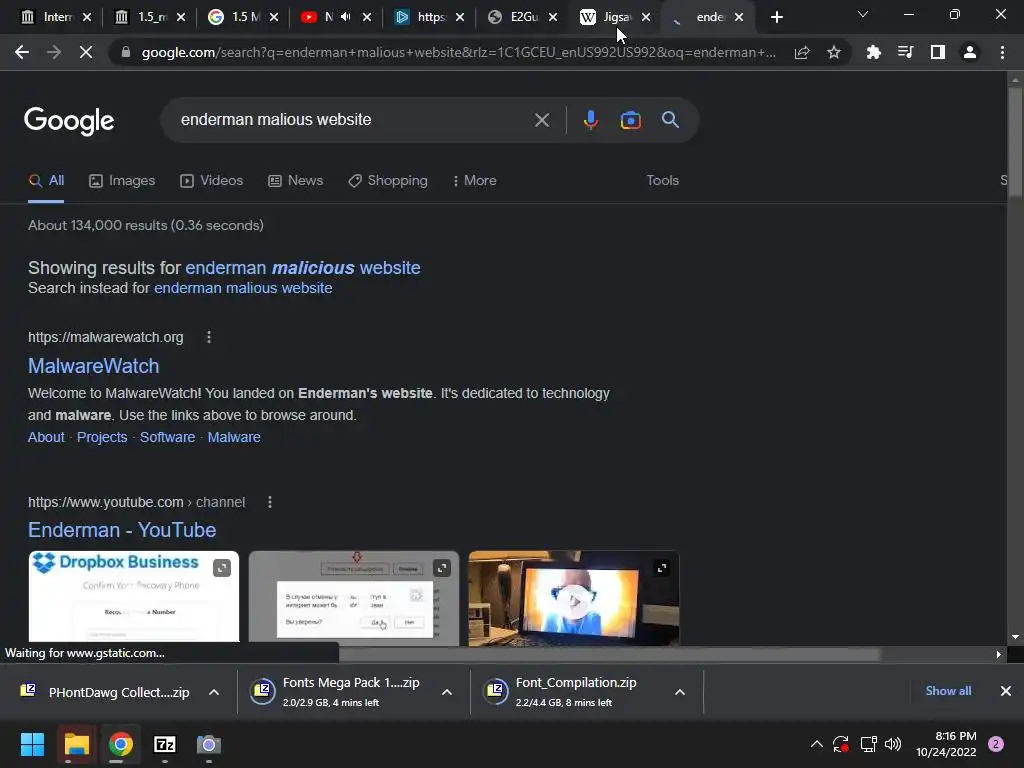Focus the Google search input field

pyautogui.click(x=353, y=120)
